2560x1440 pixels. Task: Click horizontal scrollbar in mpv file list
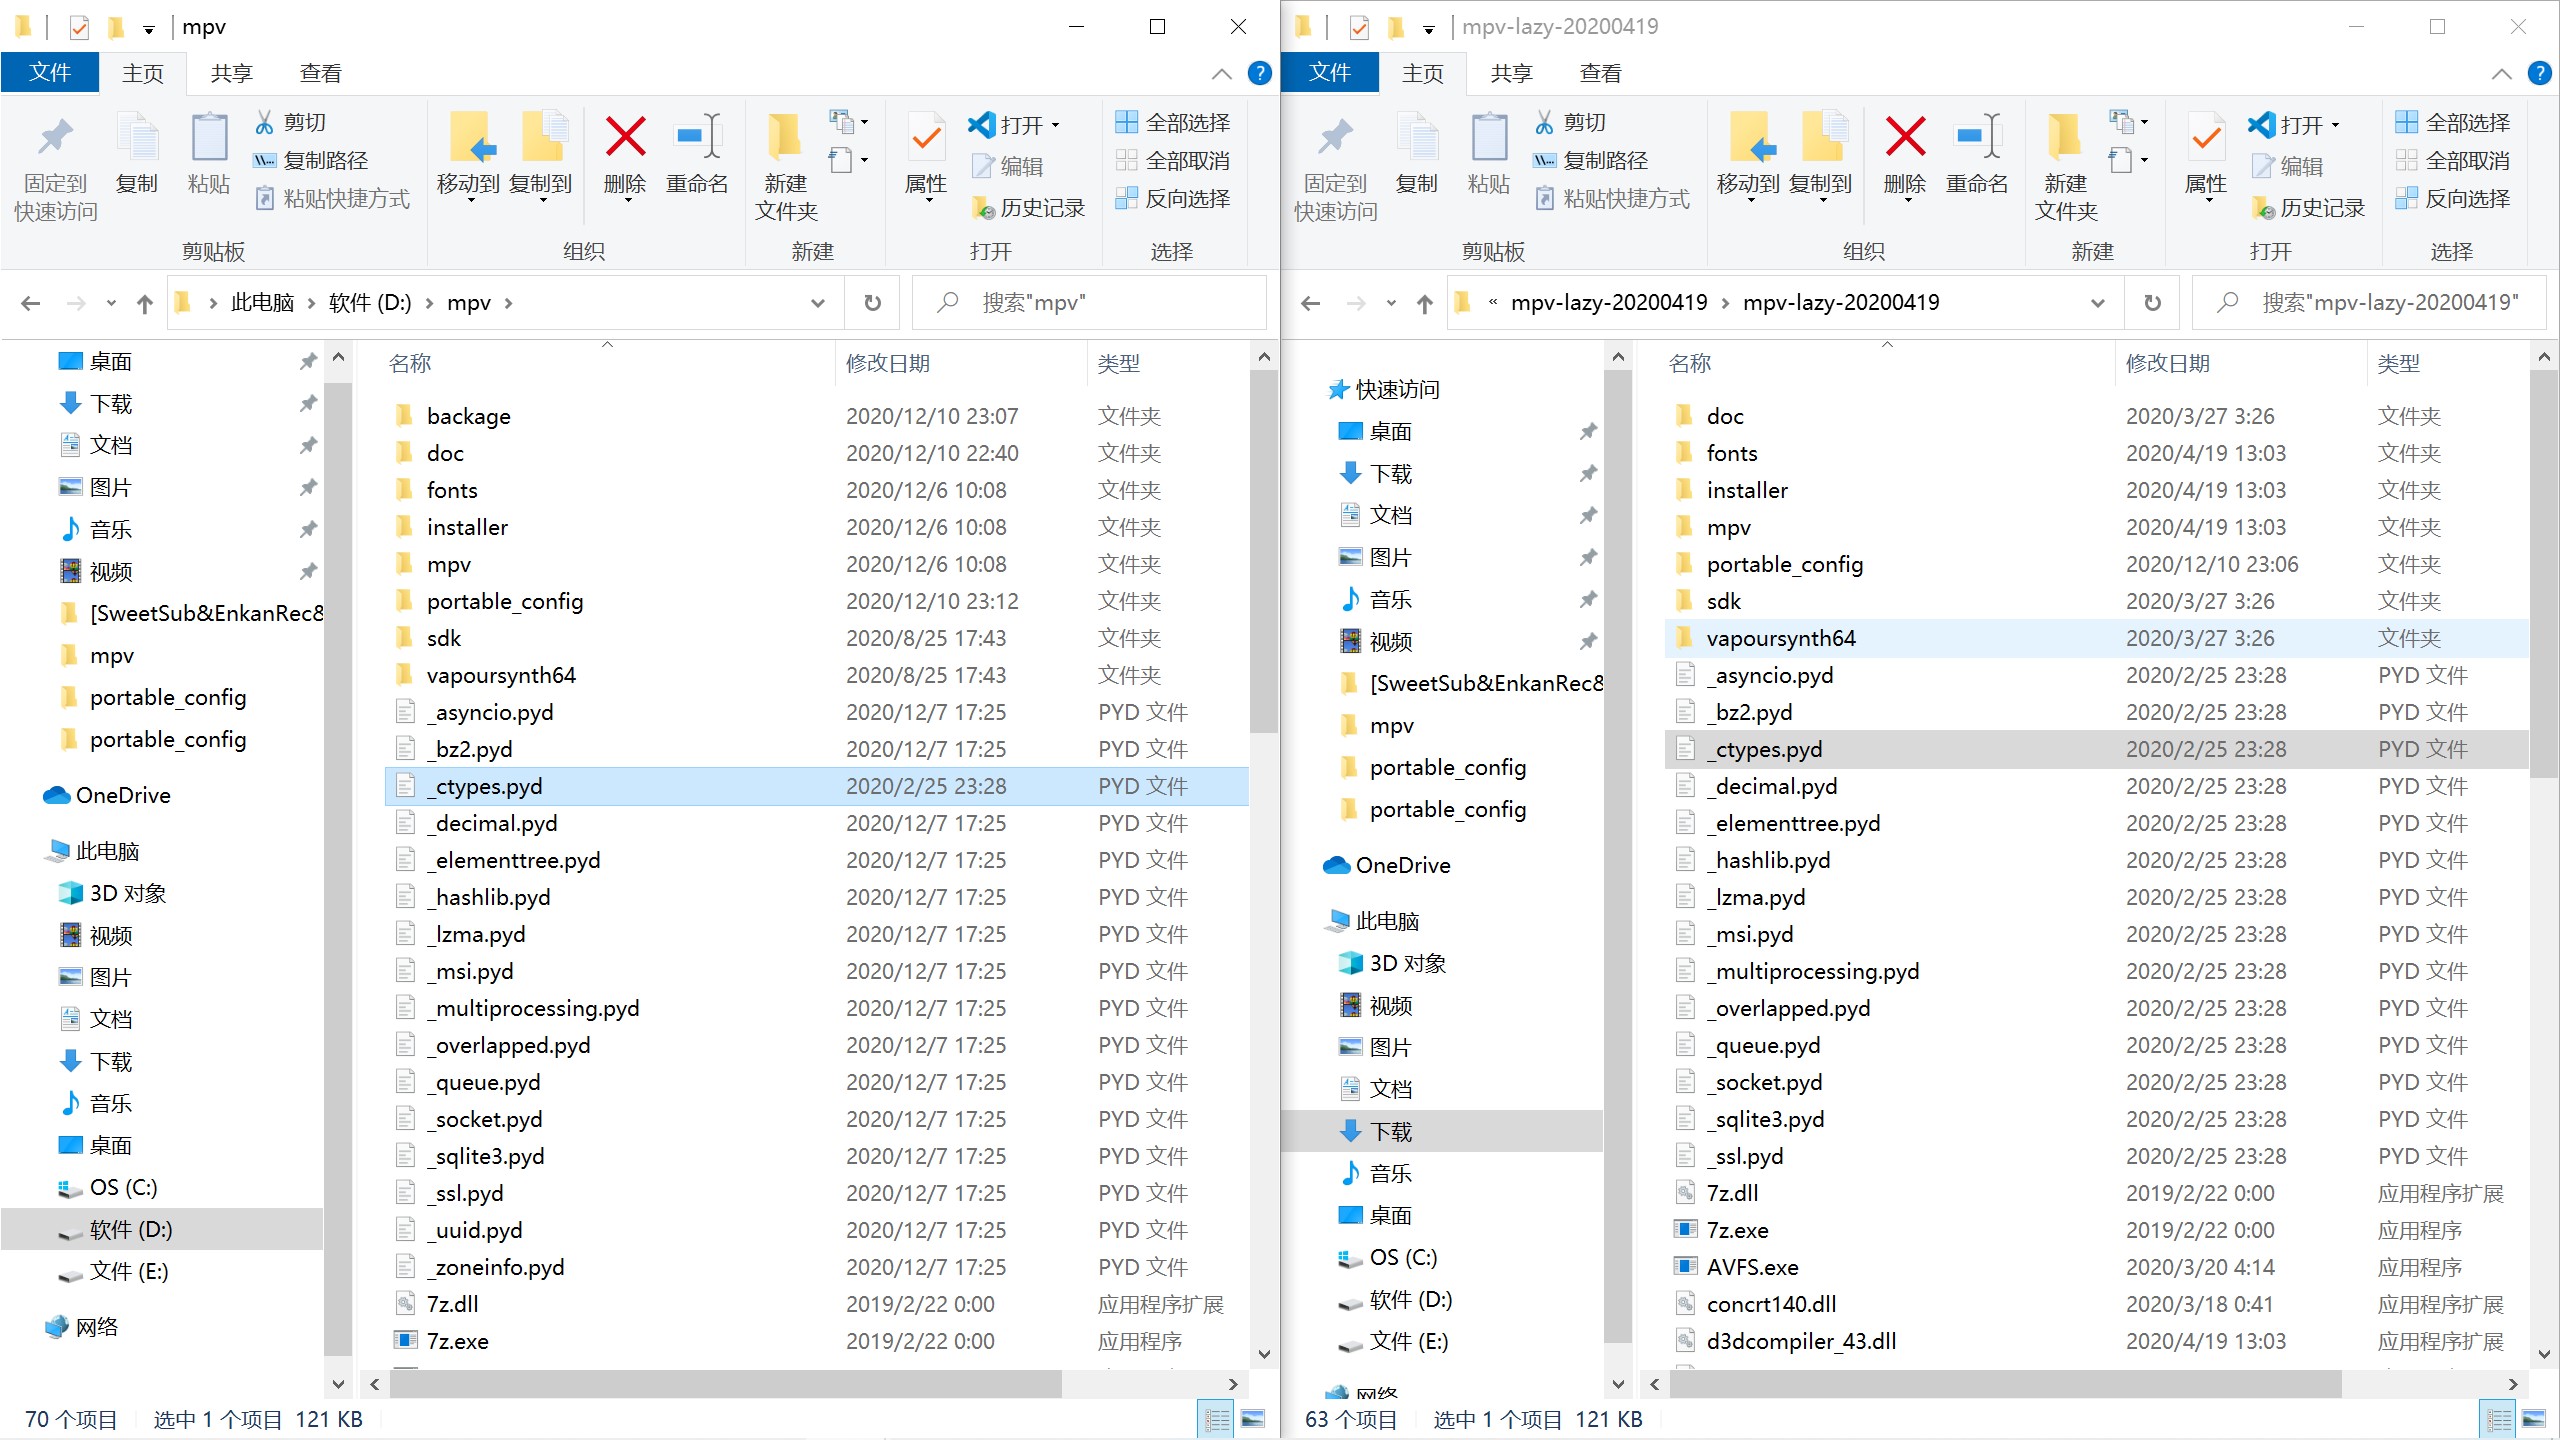pos(725,1384)
